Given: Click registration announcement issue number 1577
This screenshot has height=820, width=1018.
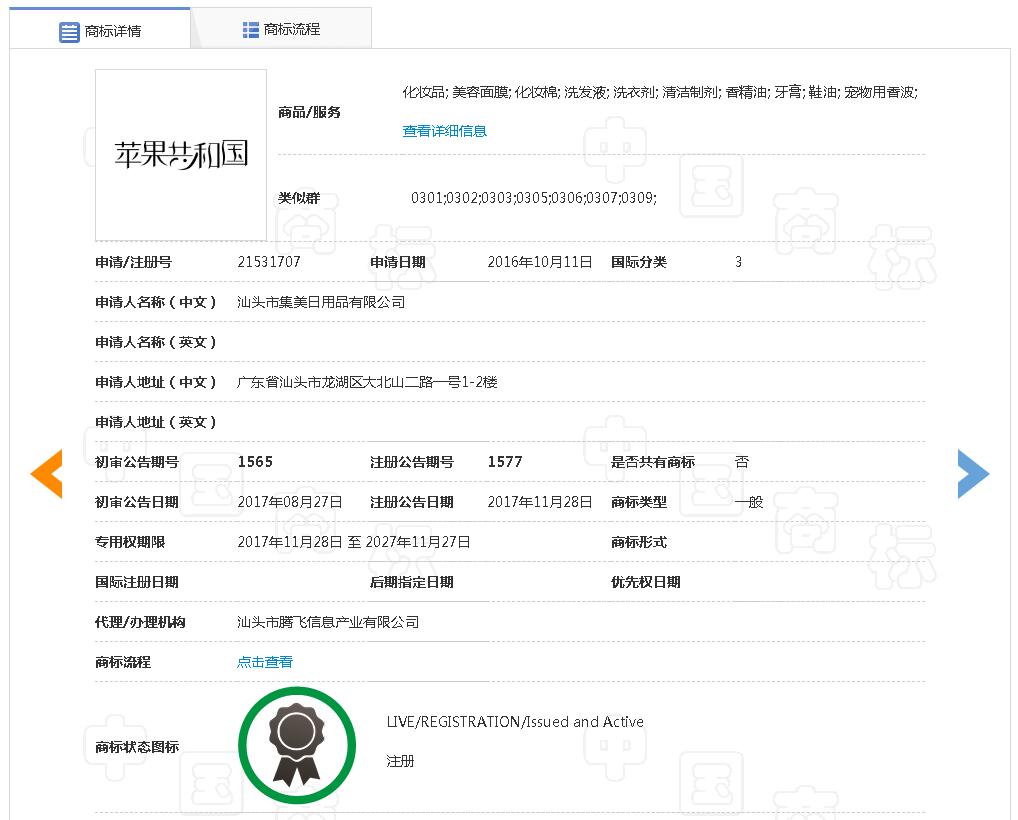Looking at the screenshot, I should pyautogui.click(x=505, y=462).
